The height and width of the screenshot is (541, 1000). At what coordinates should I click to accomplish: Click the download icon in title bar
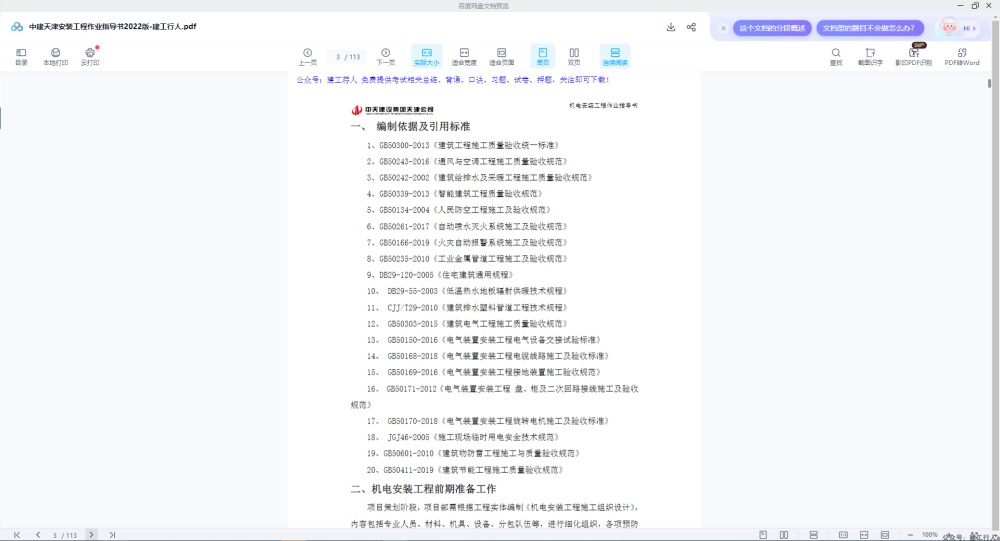pyautogui.click(x=670, y=27)
